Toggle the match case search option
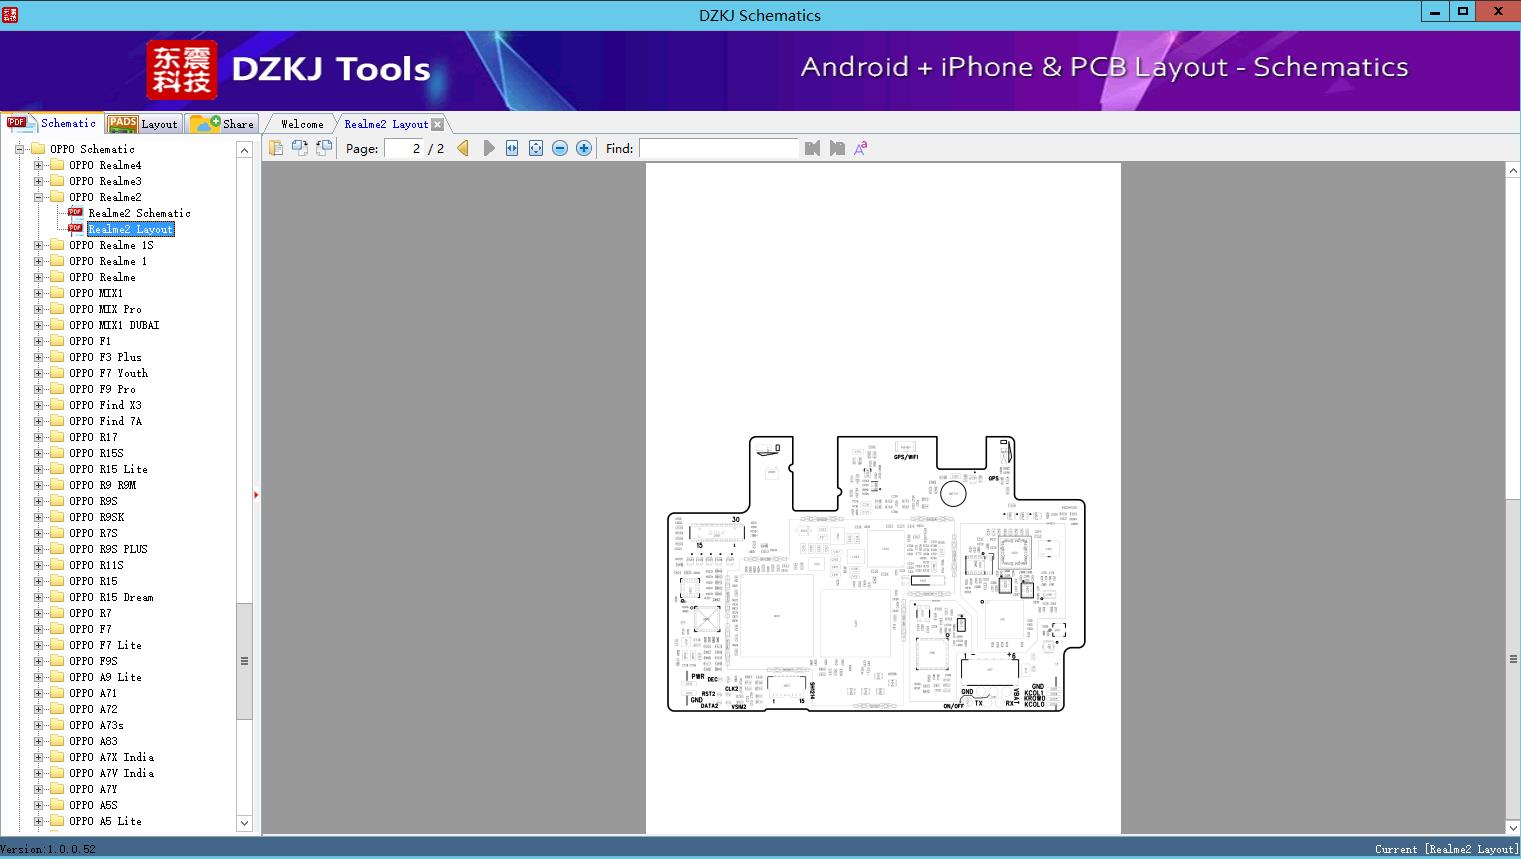 pyautogui.click(x=860, y=148)
